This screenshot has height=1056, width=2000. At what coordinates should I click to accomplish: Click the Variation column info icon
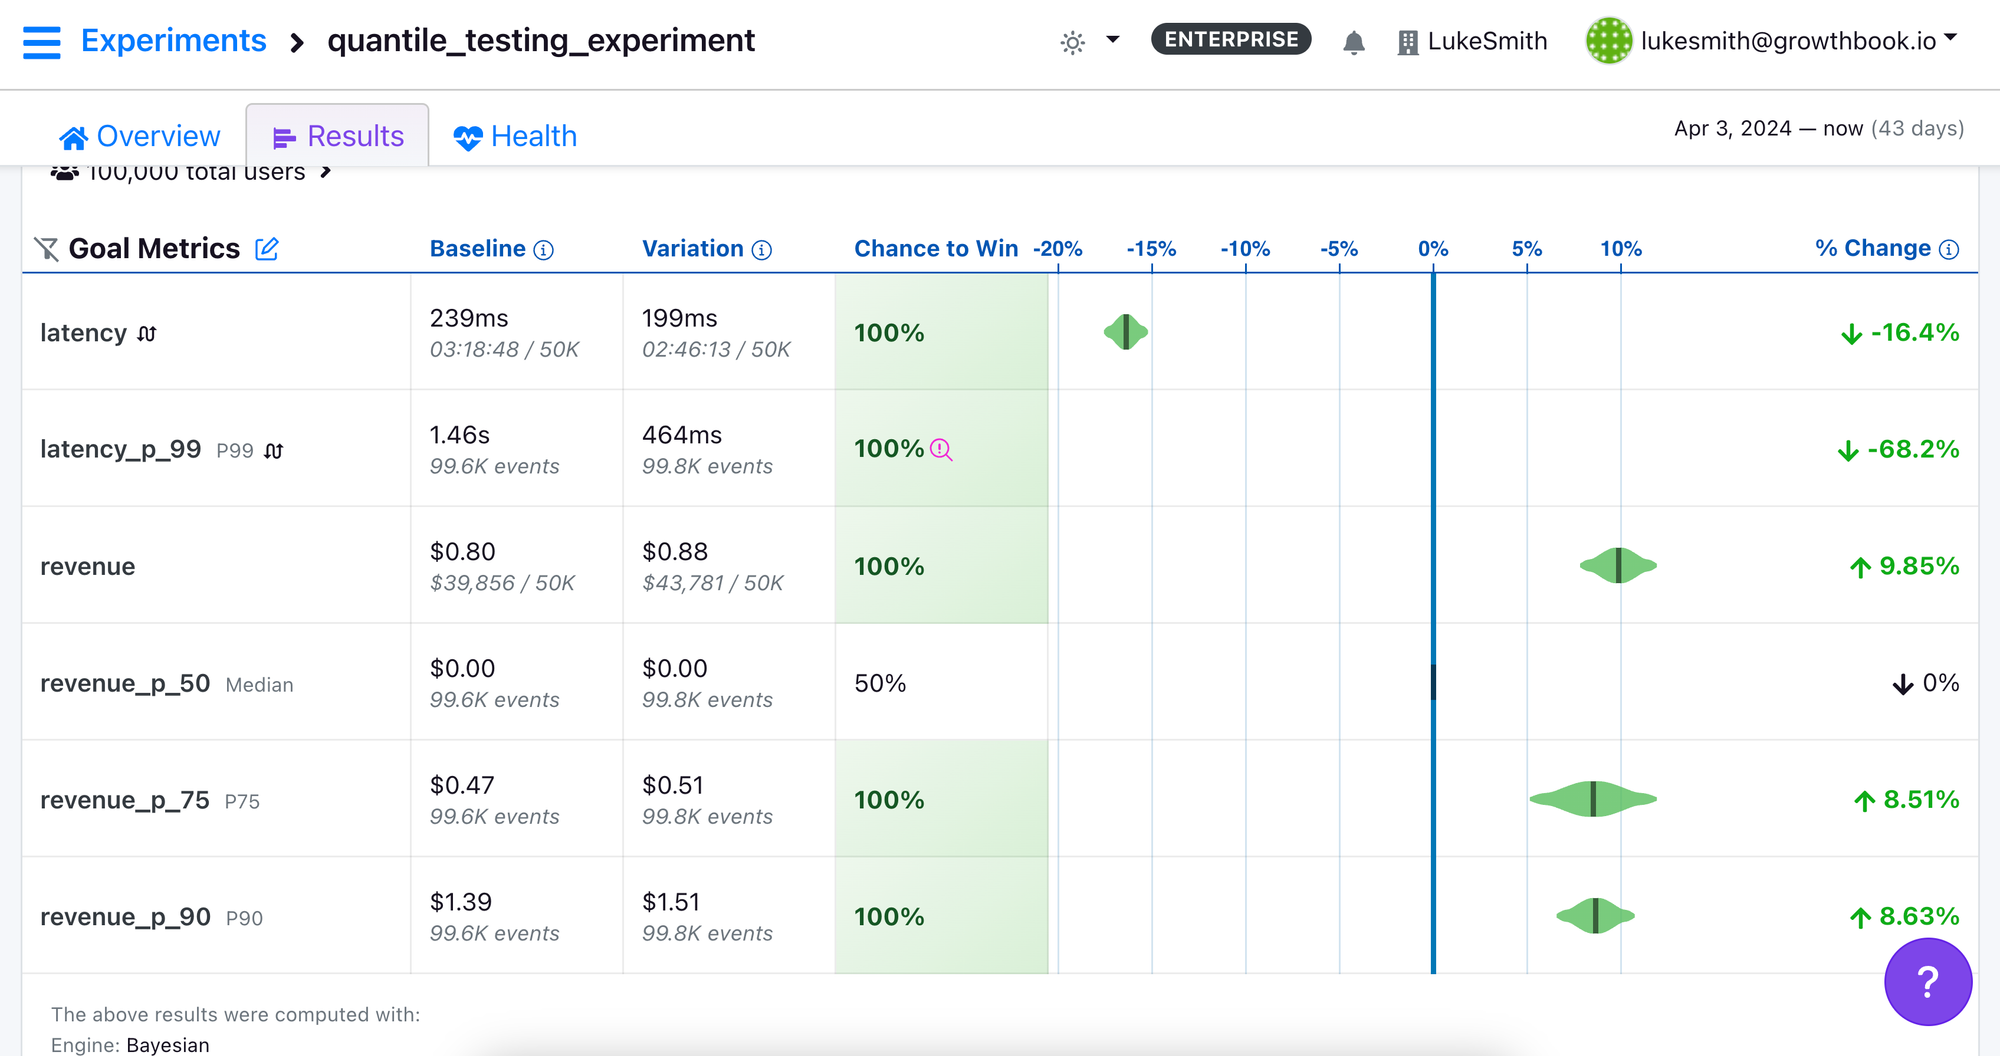[761, 250]
